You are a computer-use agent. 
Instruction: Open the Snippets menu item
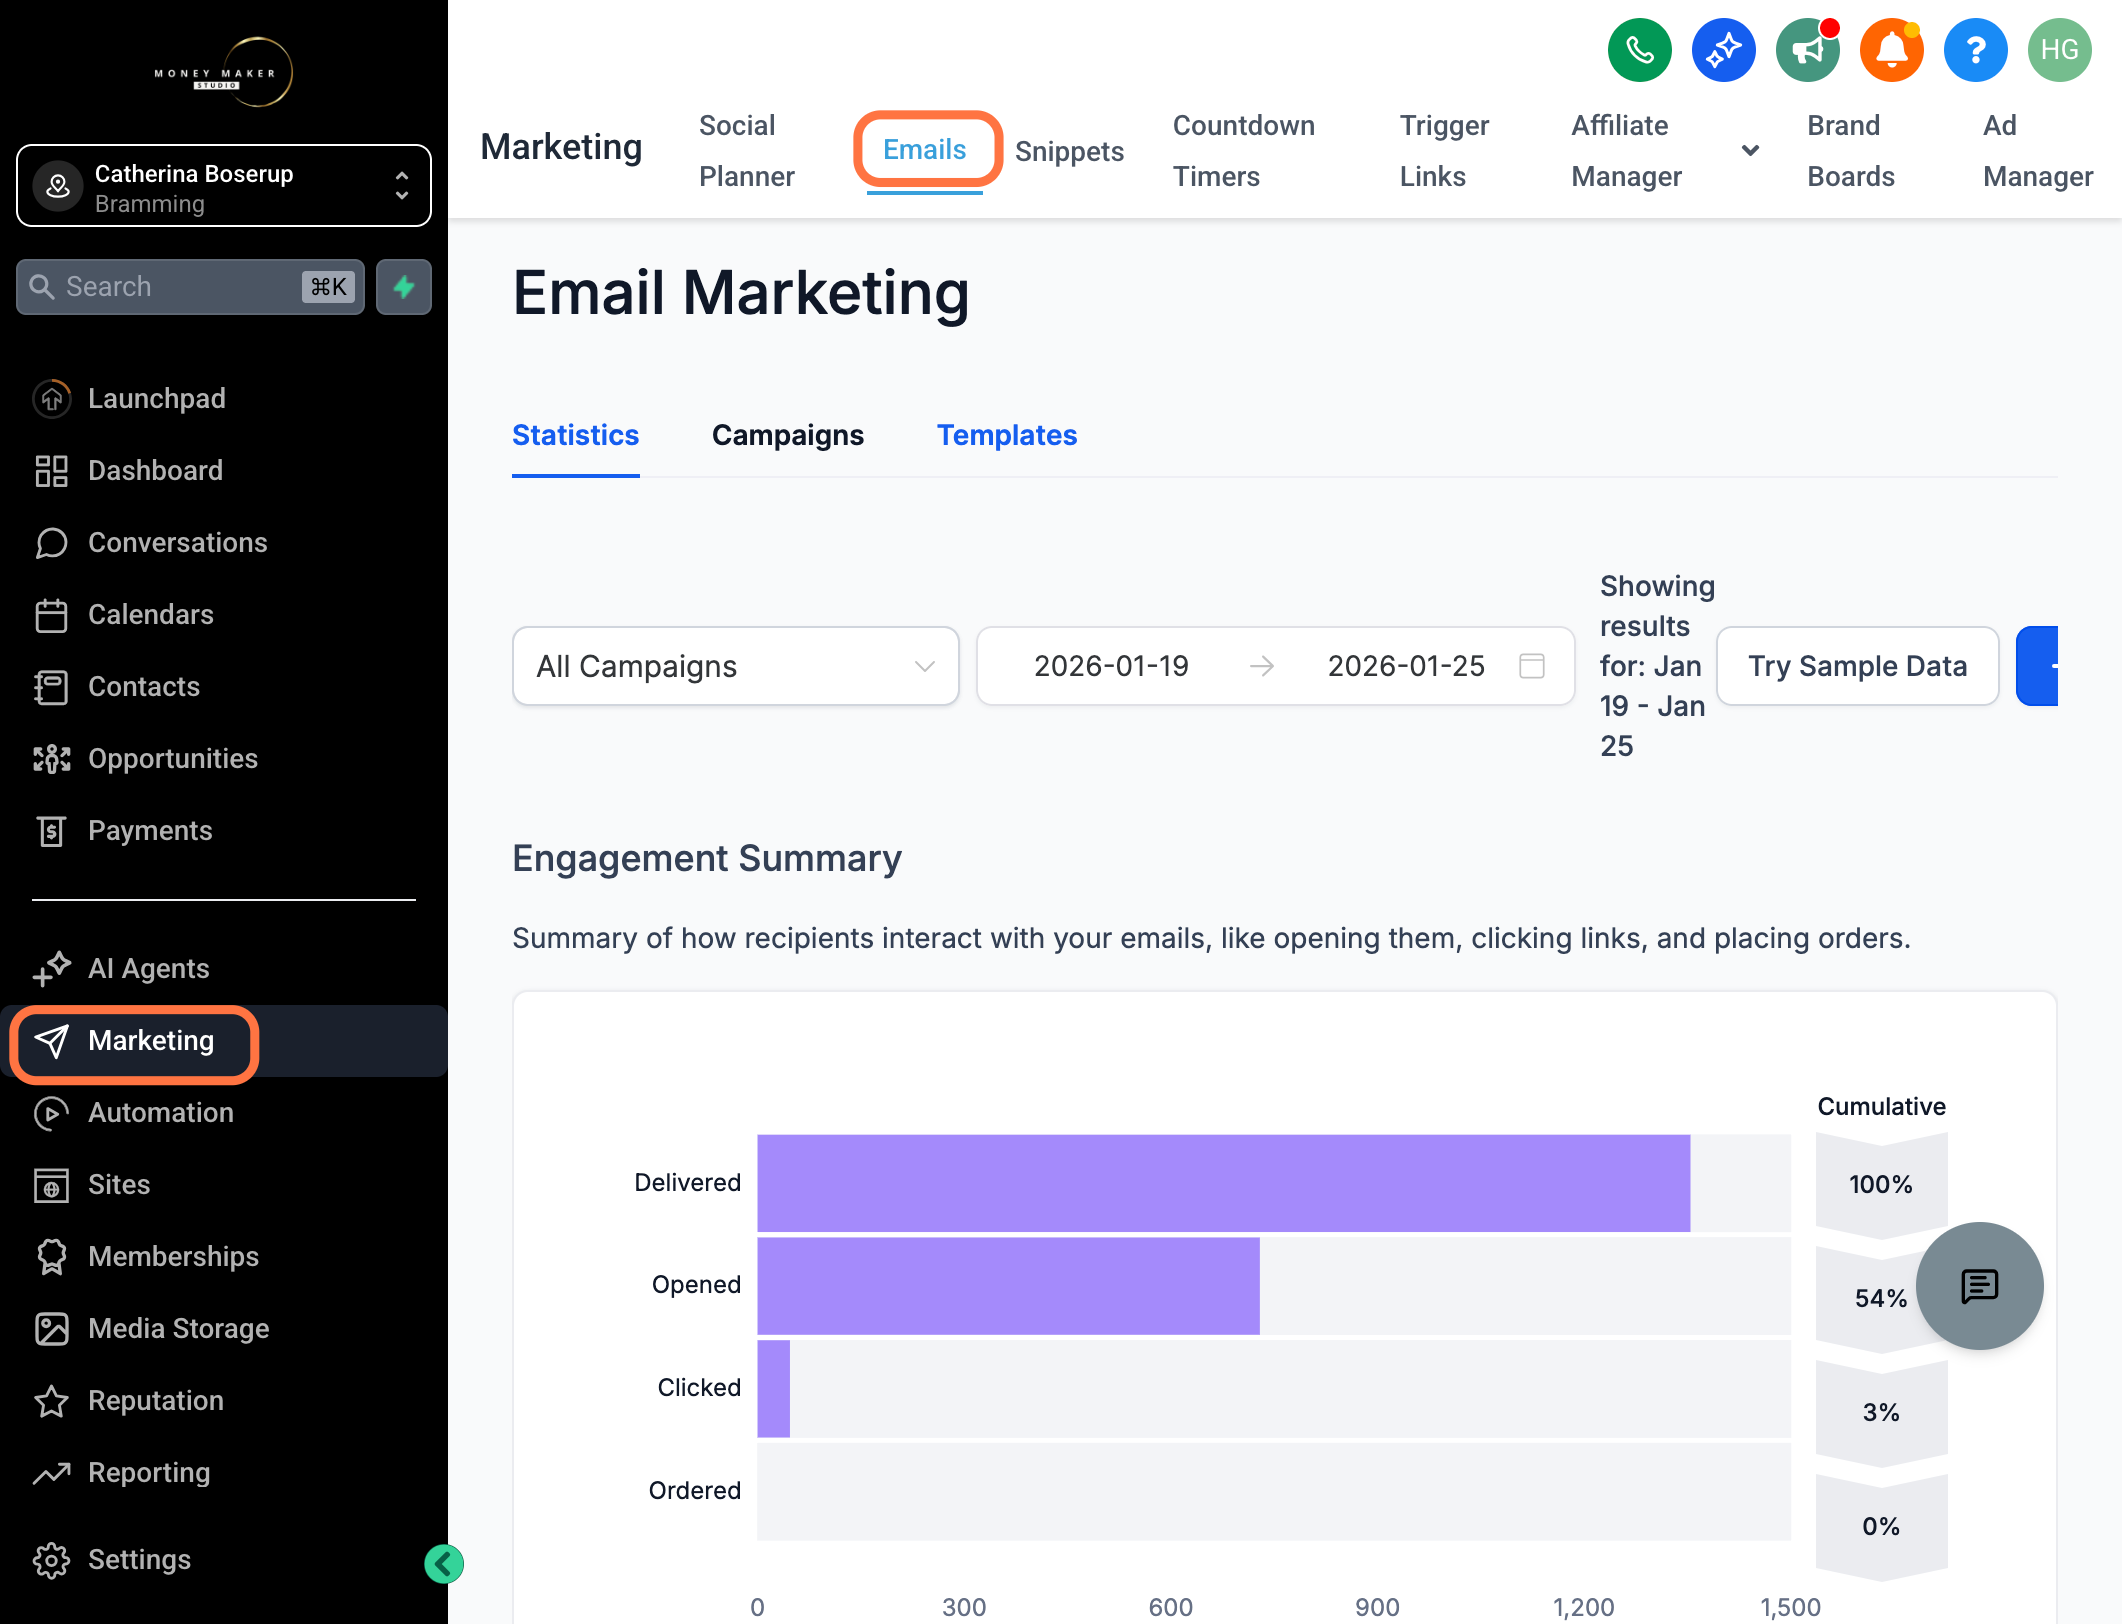[1069, 151]
